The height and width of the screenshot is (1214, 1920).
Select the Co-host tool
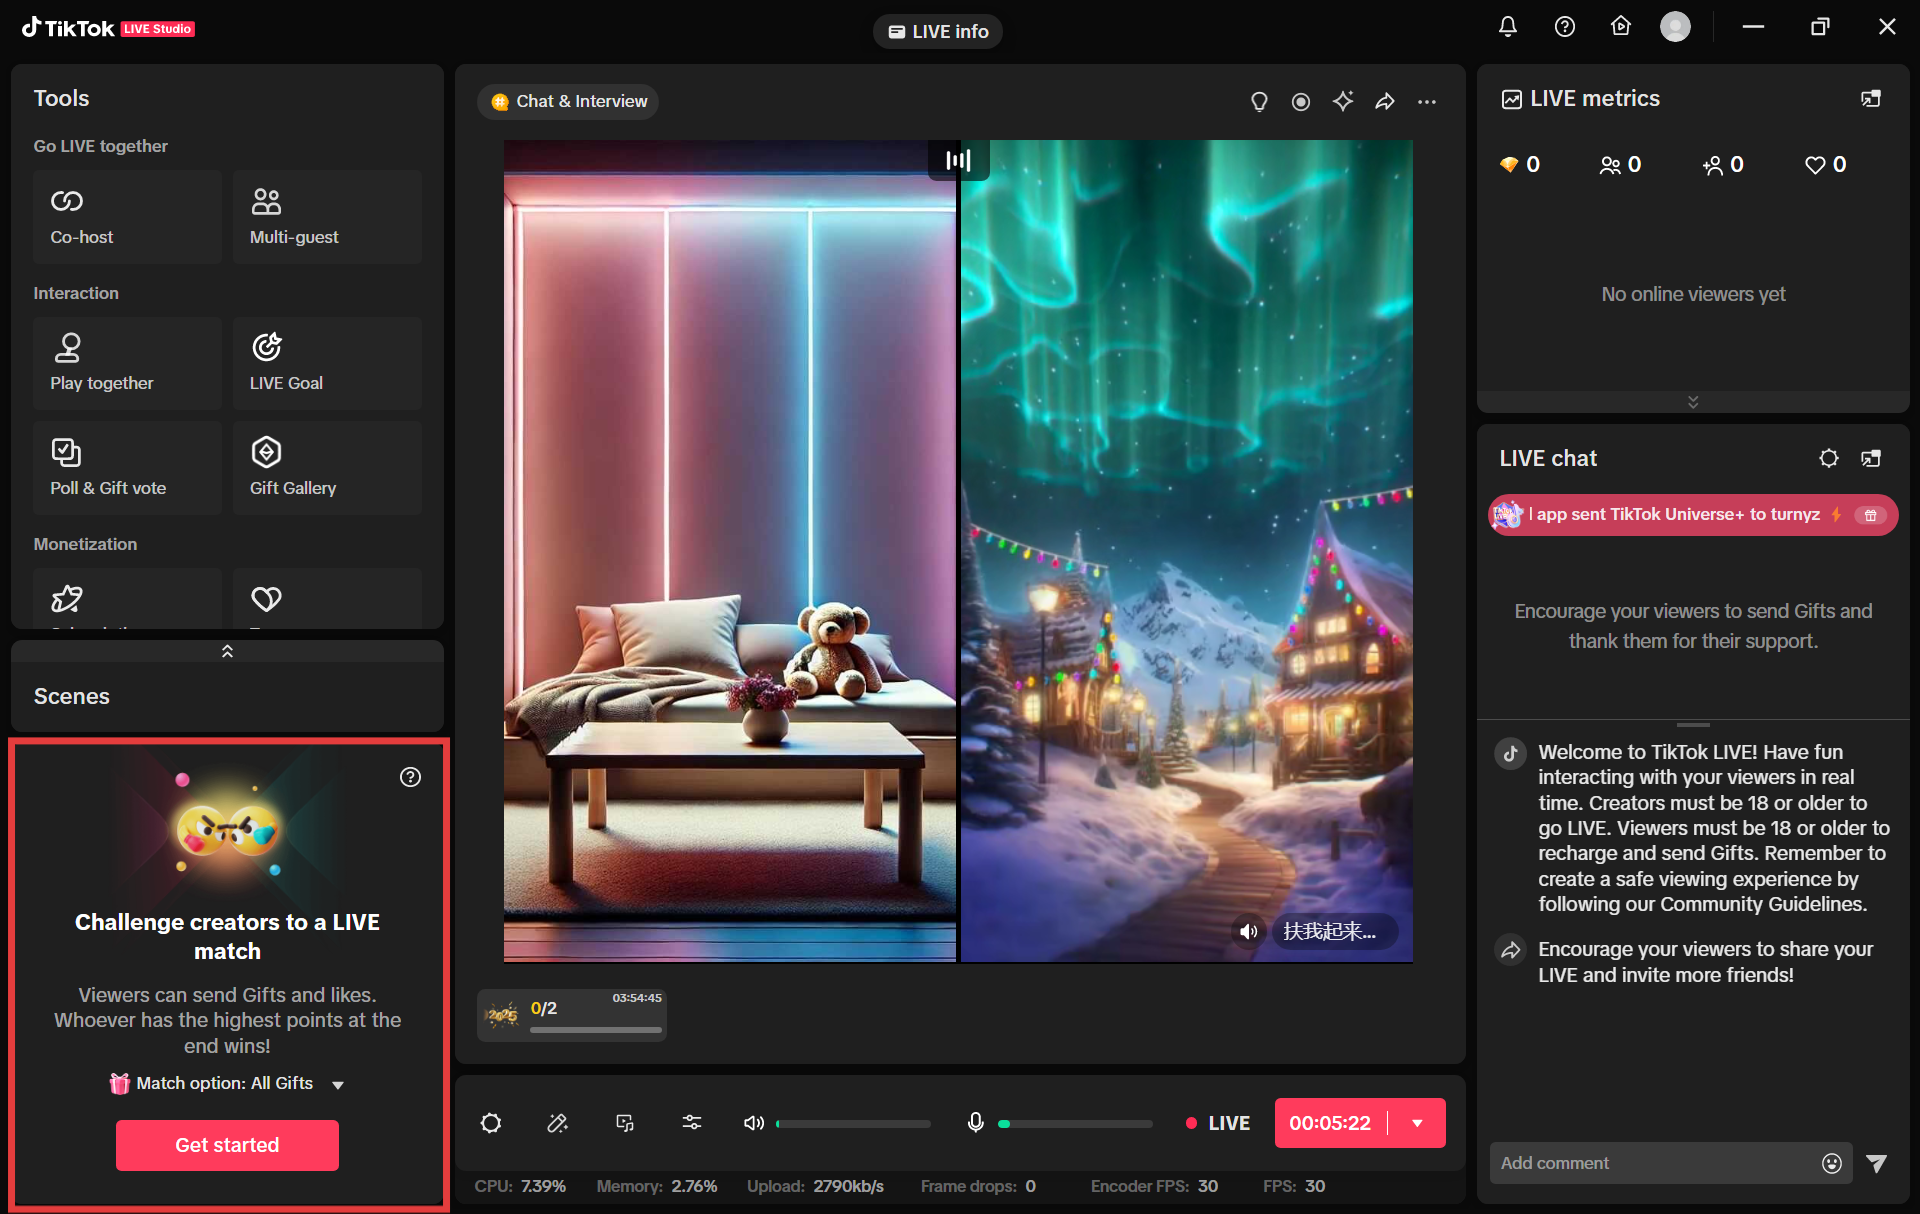tap(127, 216)
